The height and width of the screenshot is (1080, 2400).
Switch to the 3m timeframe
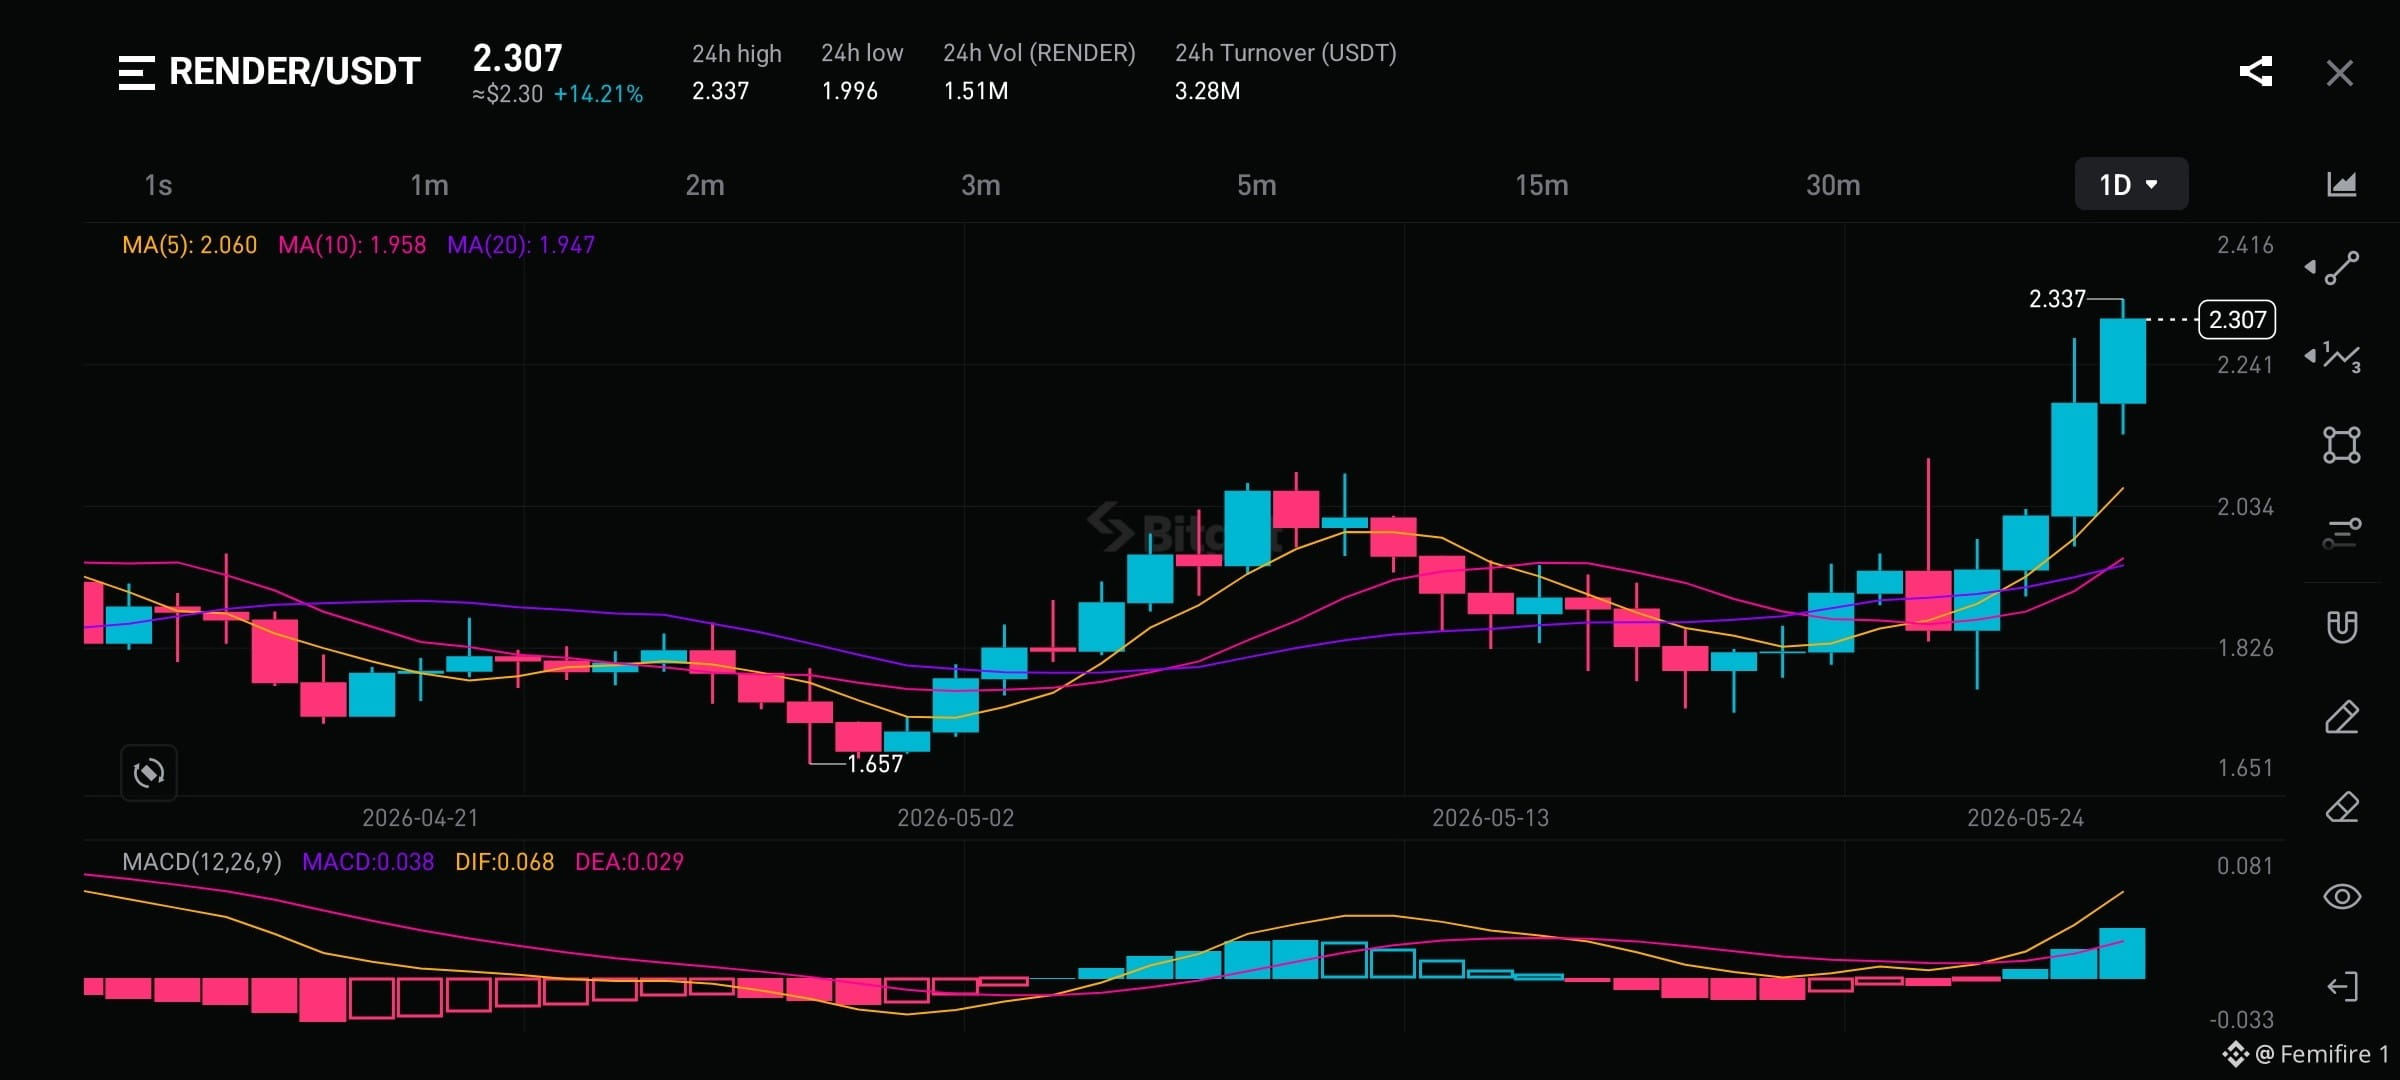[x=981, y=185]
